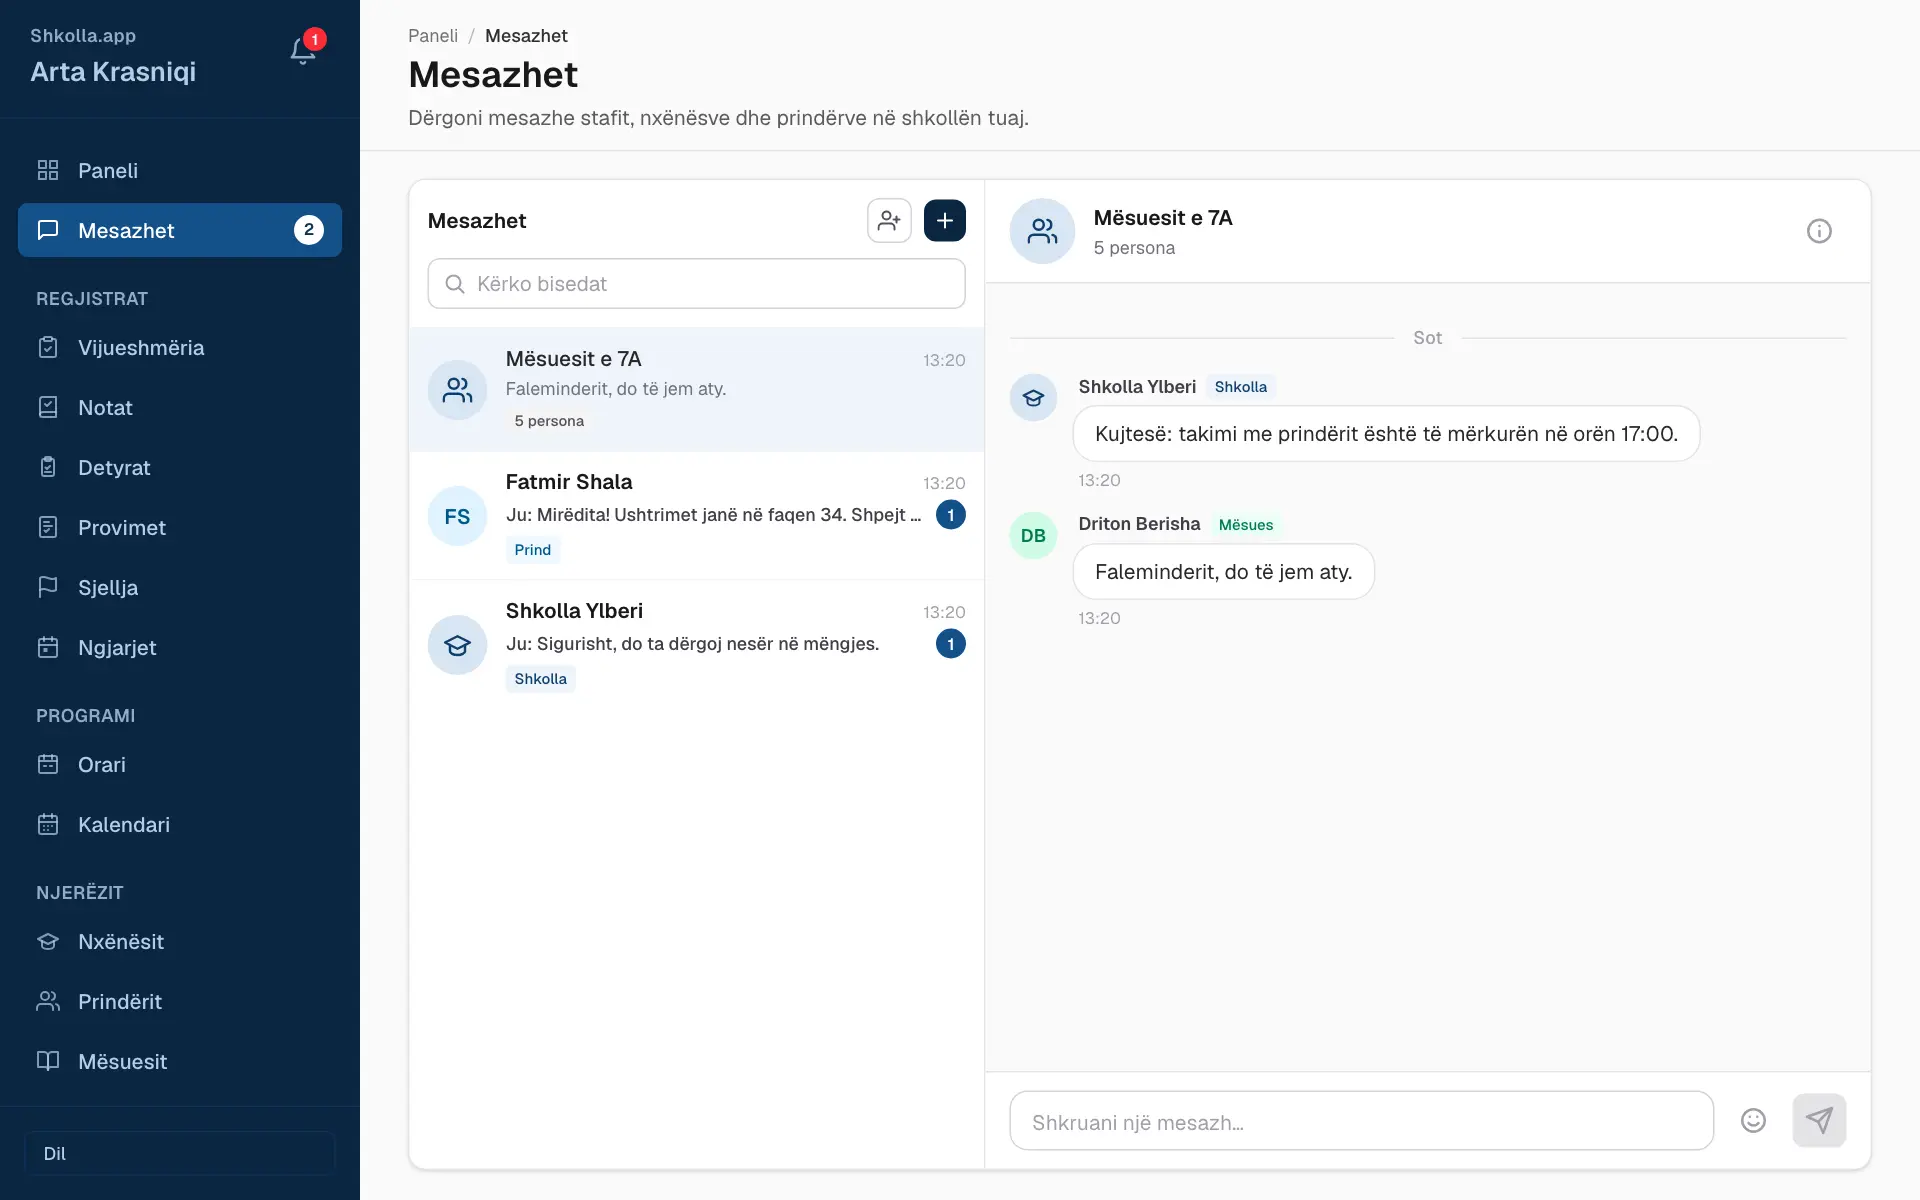Open Detyrat in the sidebar

click(180, 468)
